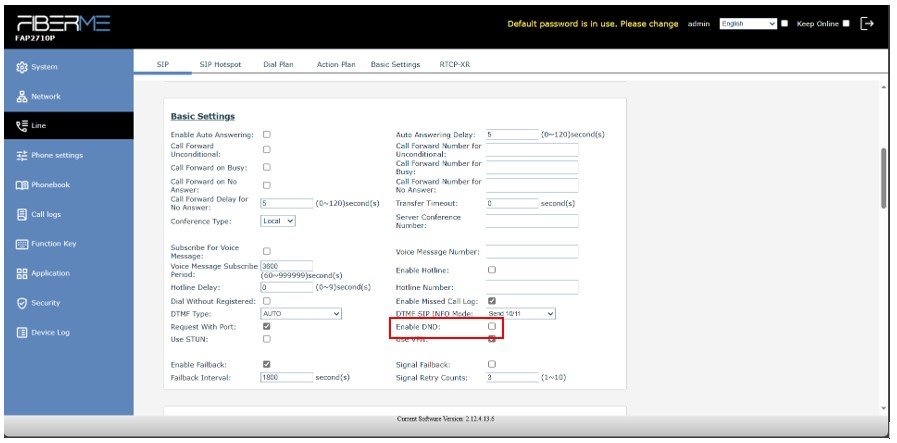This screenshot has width=897, height=443.
Task: Click the admin user label
Action: [698, 24]
